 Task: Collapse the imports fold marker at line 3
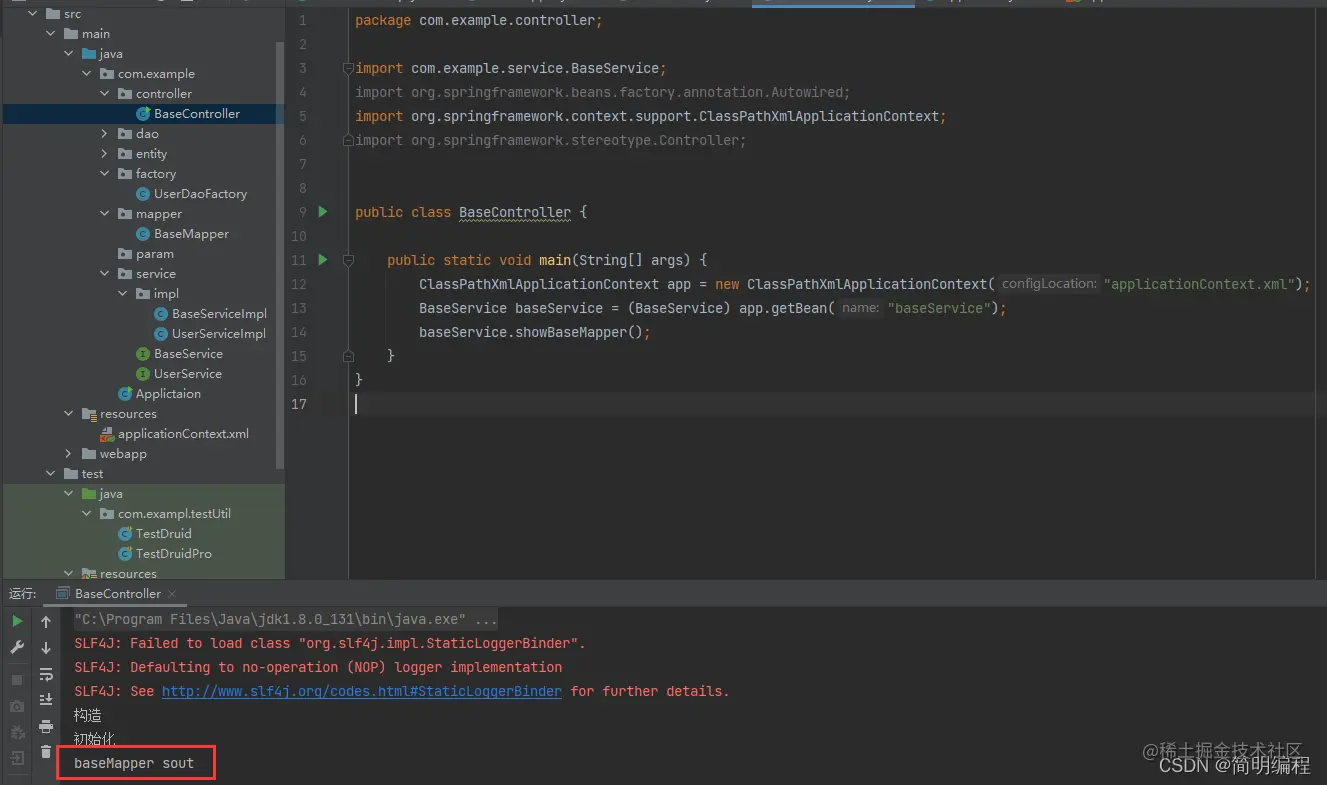(348, 68)
